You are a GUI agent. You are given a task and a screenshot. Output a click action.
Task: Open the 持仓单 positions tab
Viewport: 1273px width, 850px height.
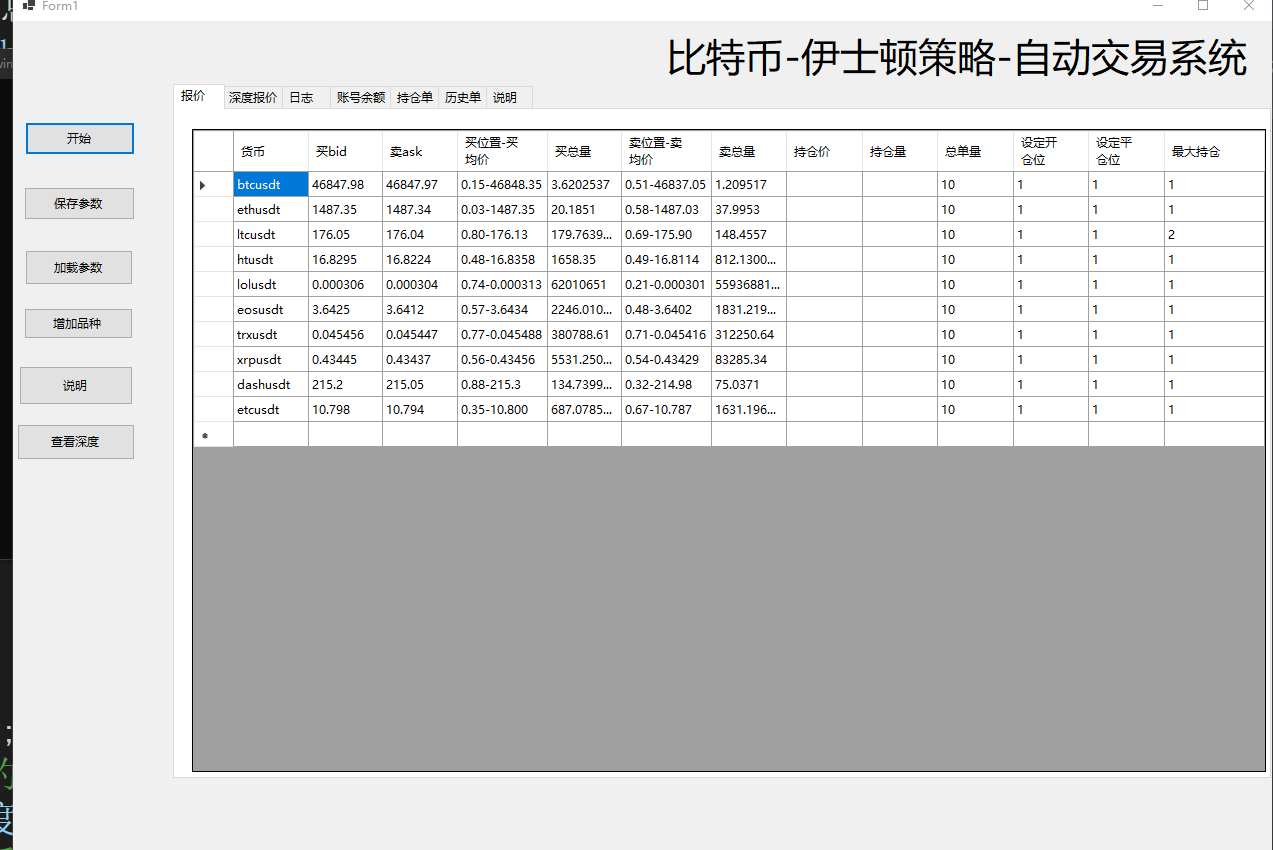click(x=414, y=97)
